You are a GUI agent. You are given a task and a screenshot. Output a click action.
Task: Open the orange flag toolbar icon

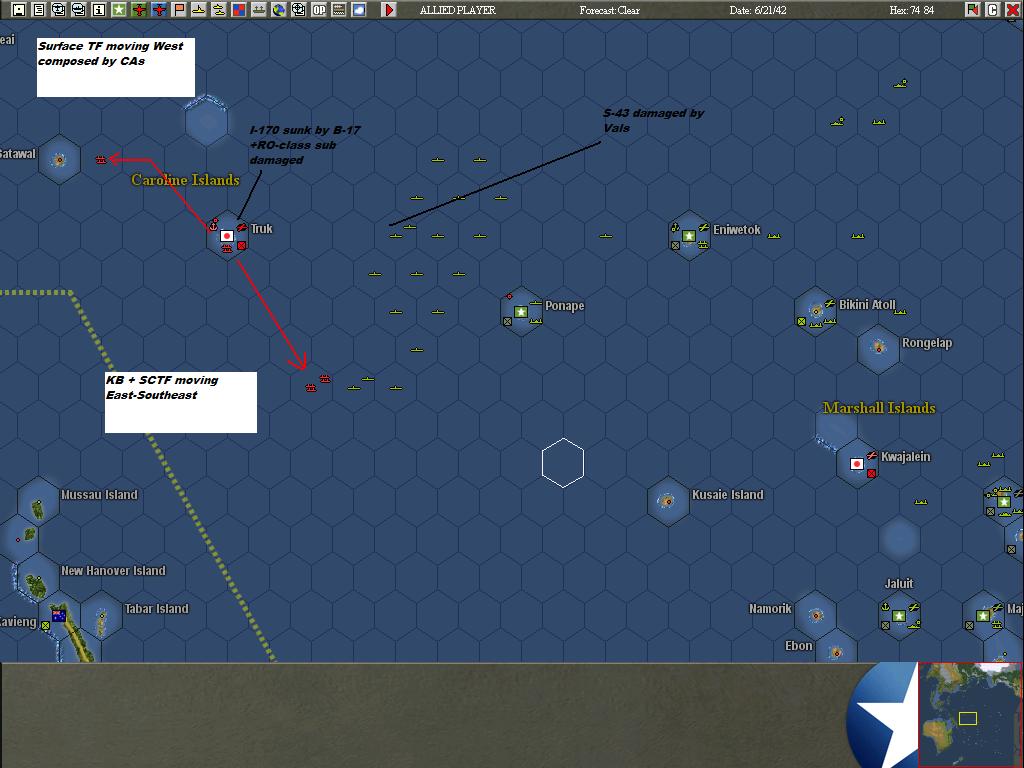pos(179,10)
